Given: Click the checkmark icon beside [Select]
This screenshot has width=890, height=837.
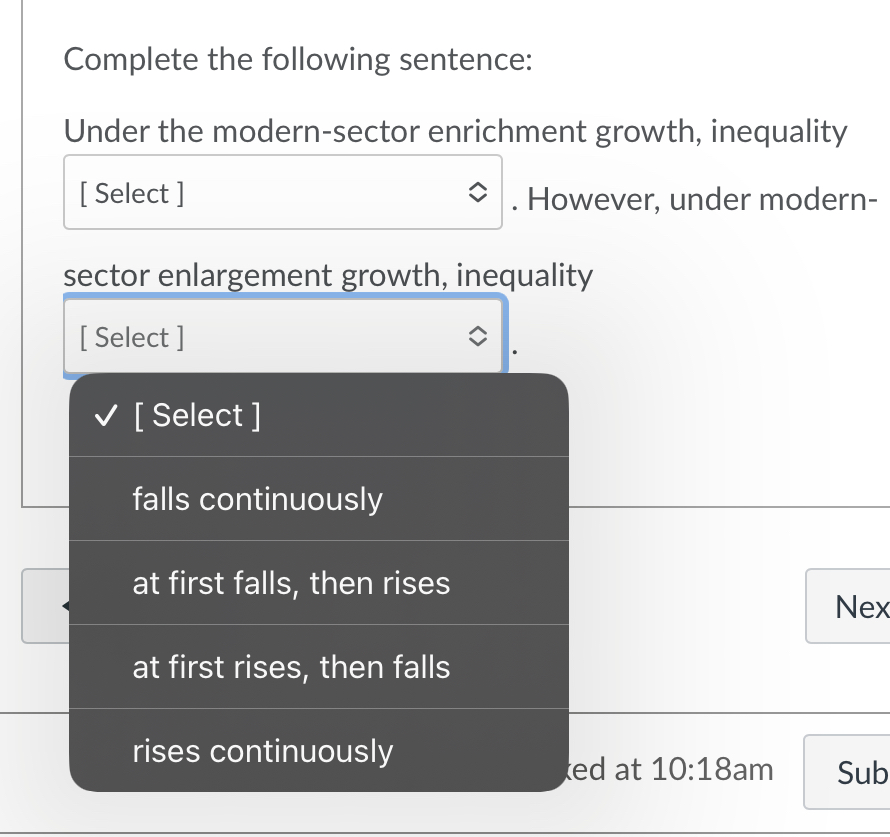Looking at the screenshot, I should pyautogui.click(x=105, y=415).
